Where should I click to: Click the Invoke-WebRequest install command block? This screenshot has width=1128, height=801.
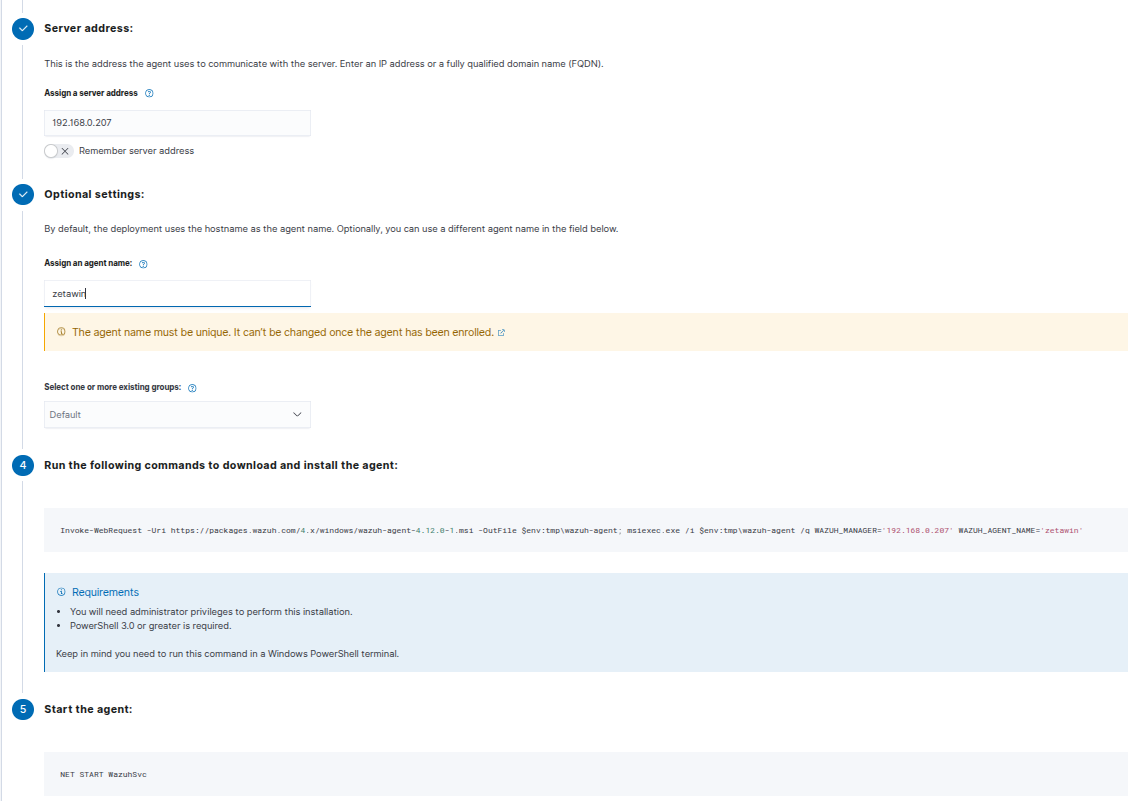571,530
